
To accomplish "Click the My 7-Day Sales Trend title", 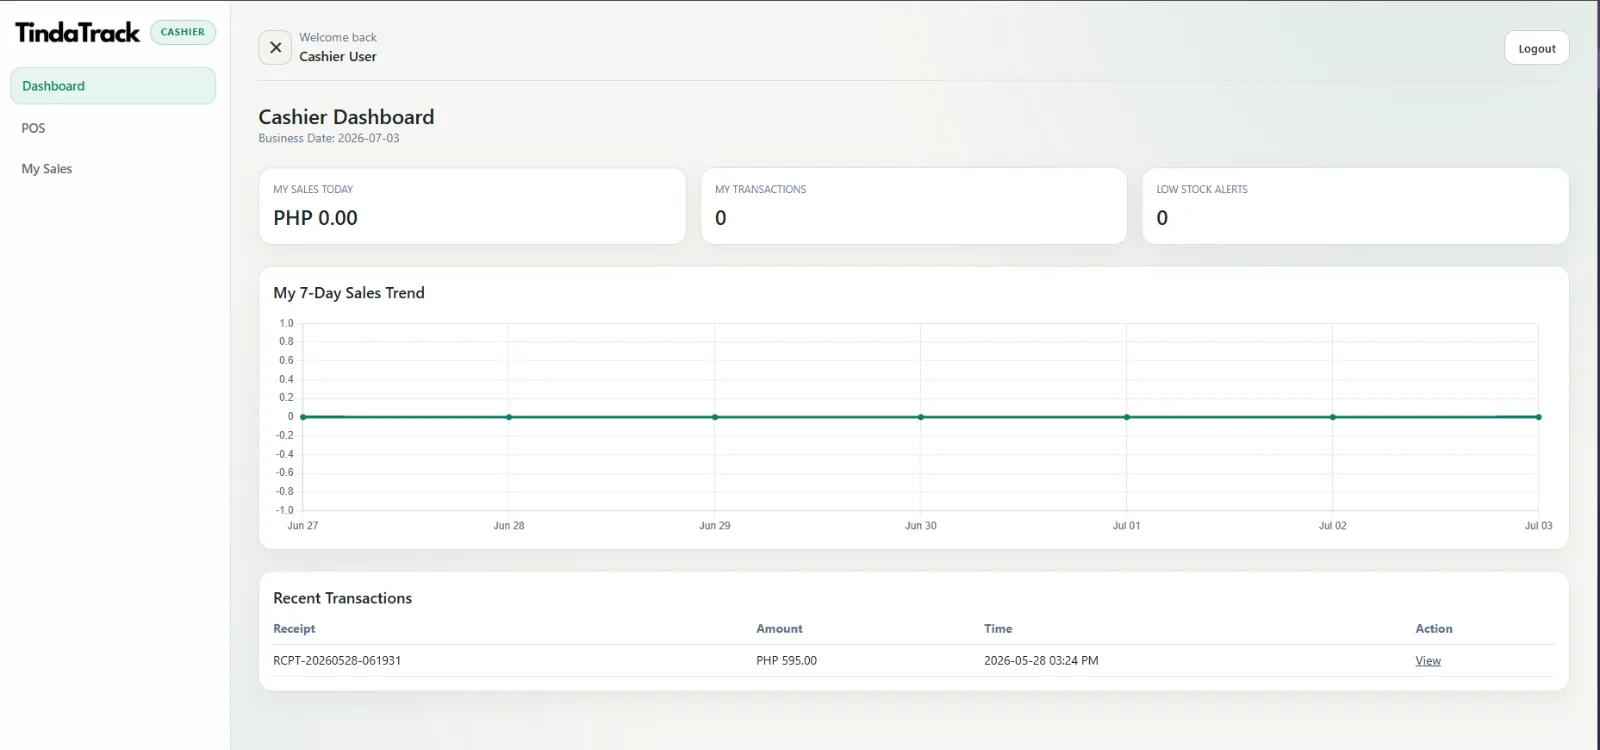I will tap(349, 293).
